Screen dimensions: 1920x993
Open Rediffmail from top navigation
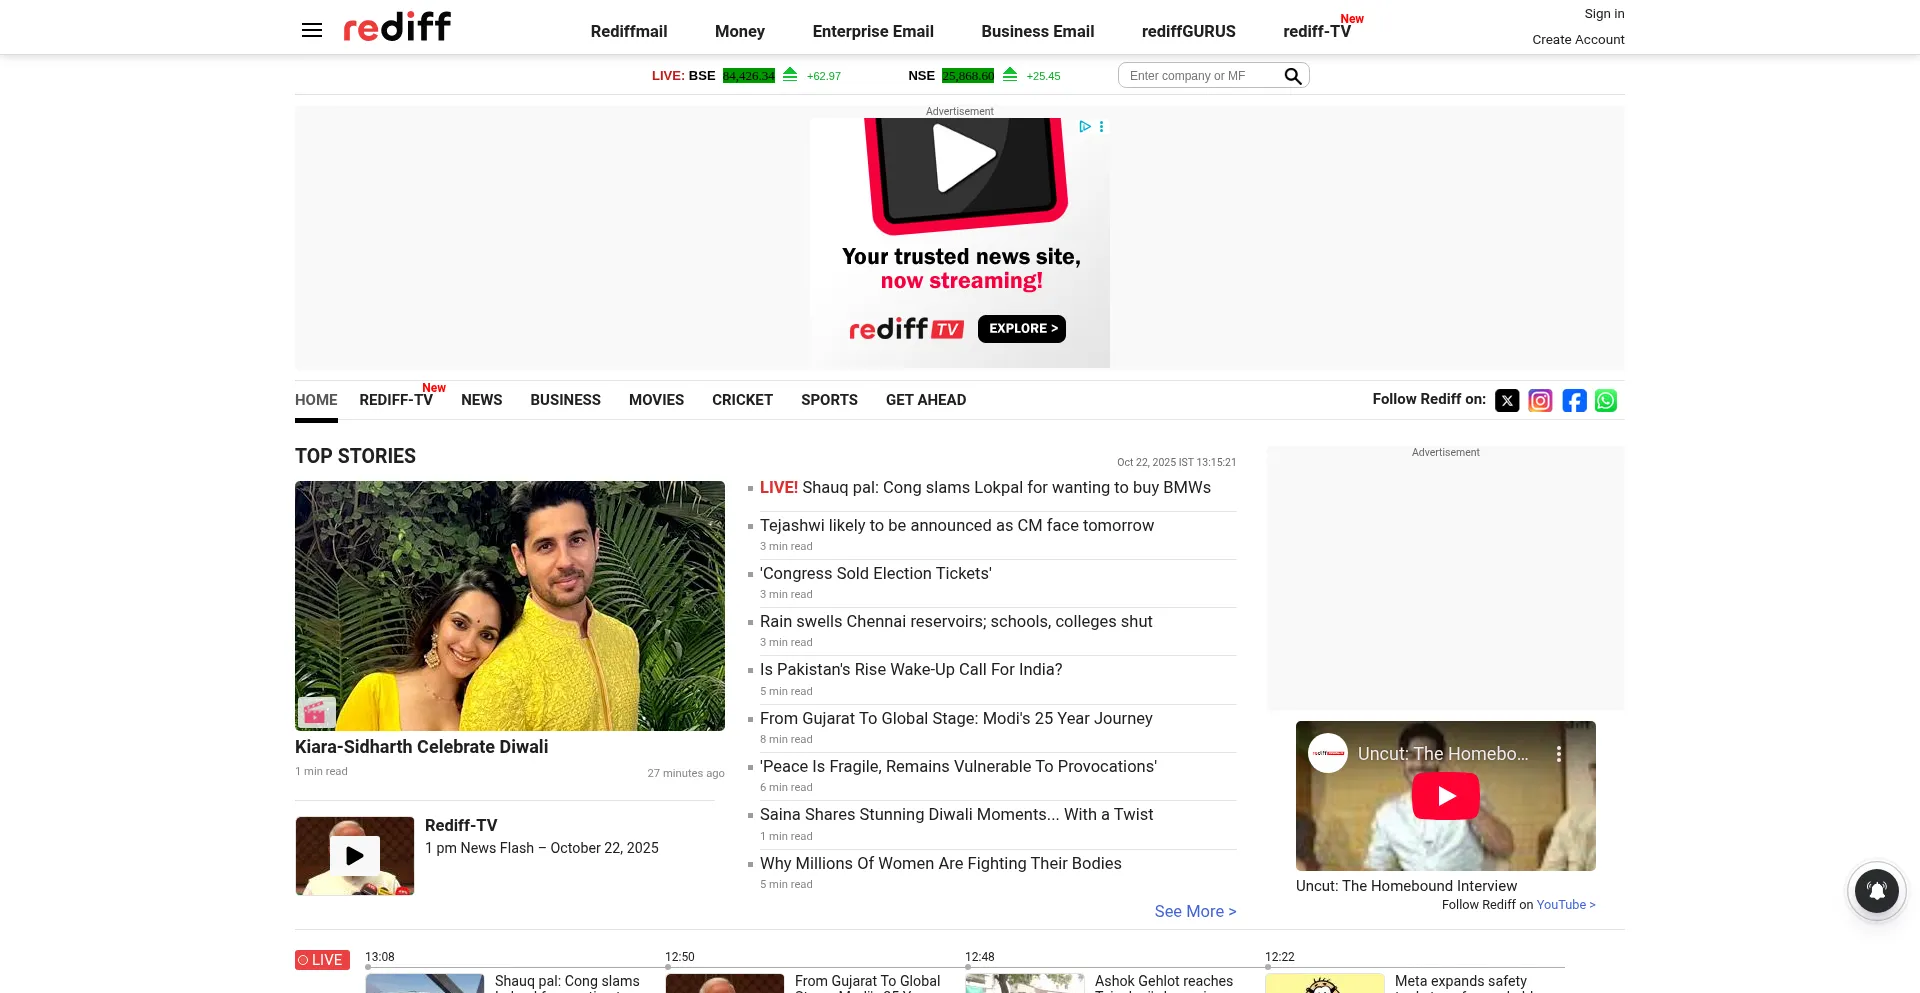[628, 32]
